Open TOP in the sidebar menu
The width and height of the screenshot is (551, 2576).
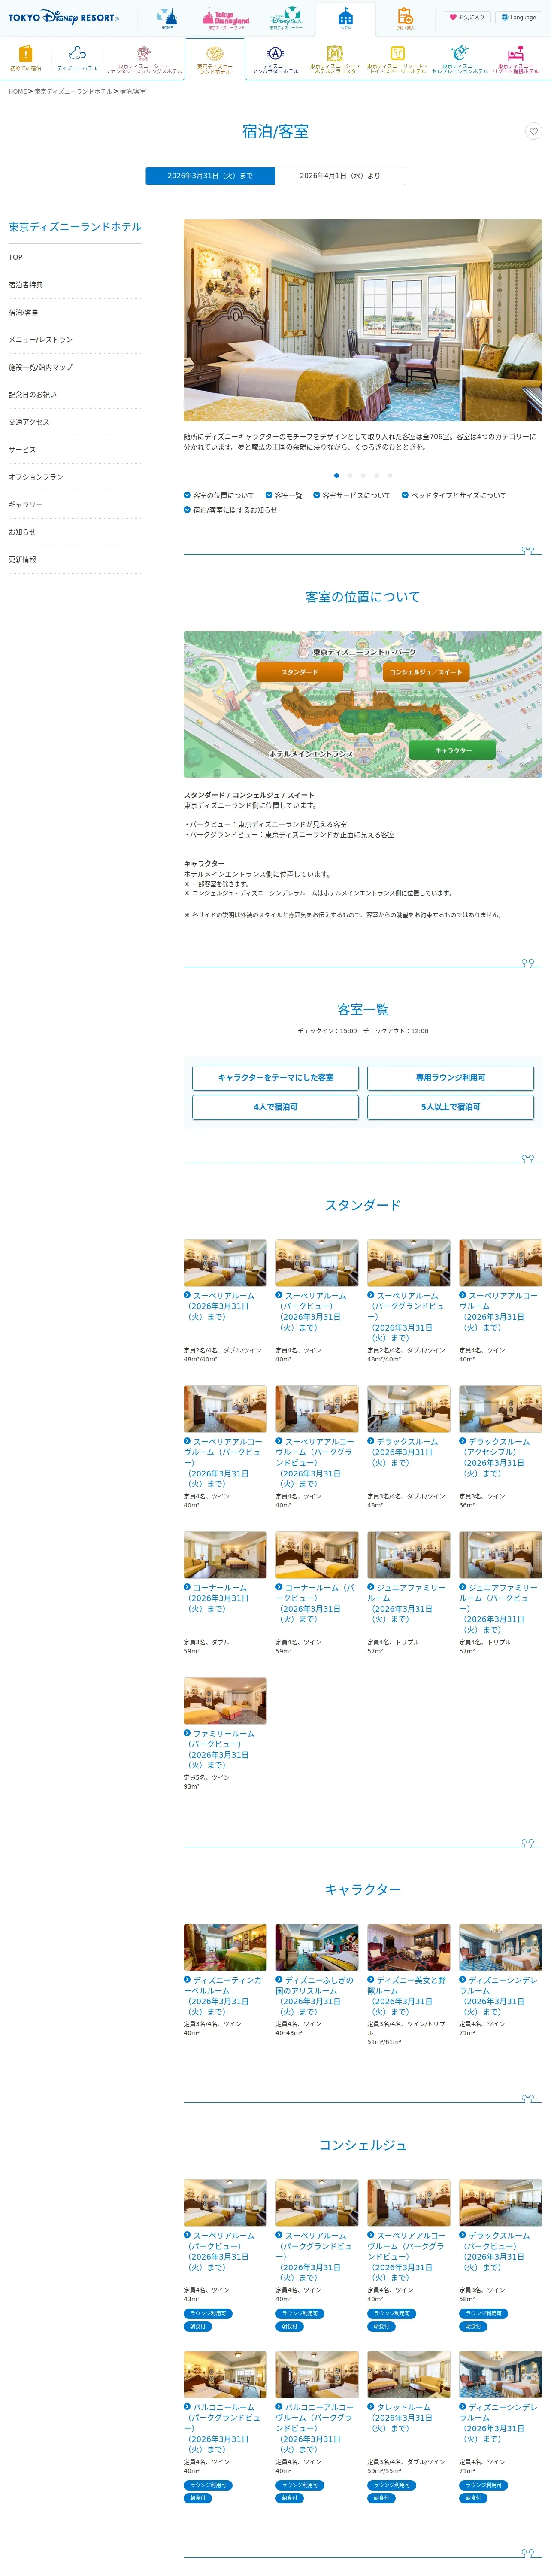(76, 257)
